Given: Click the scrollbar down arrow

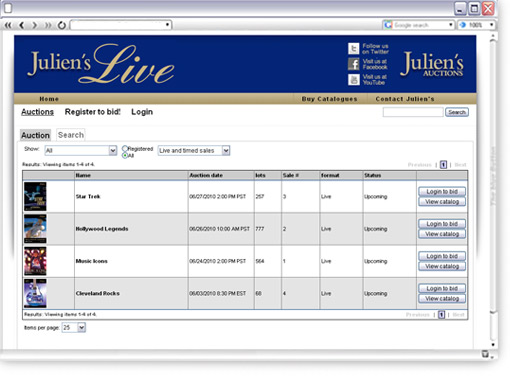Looking at the screenshot, I should (493, 345).
